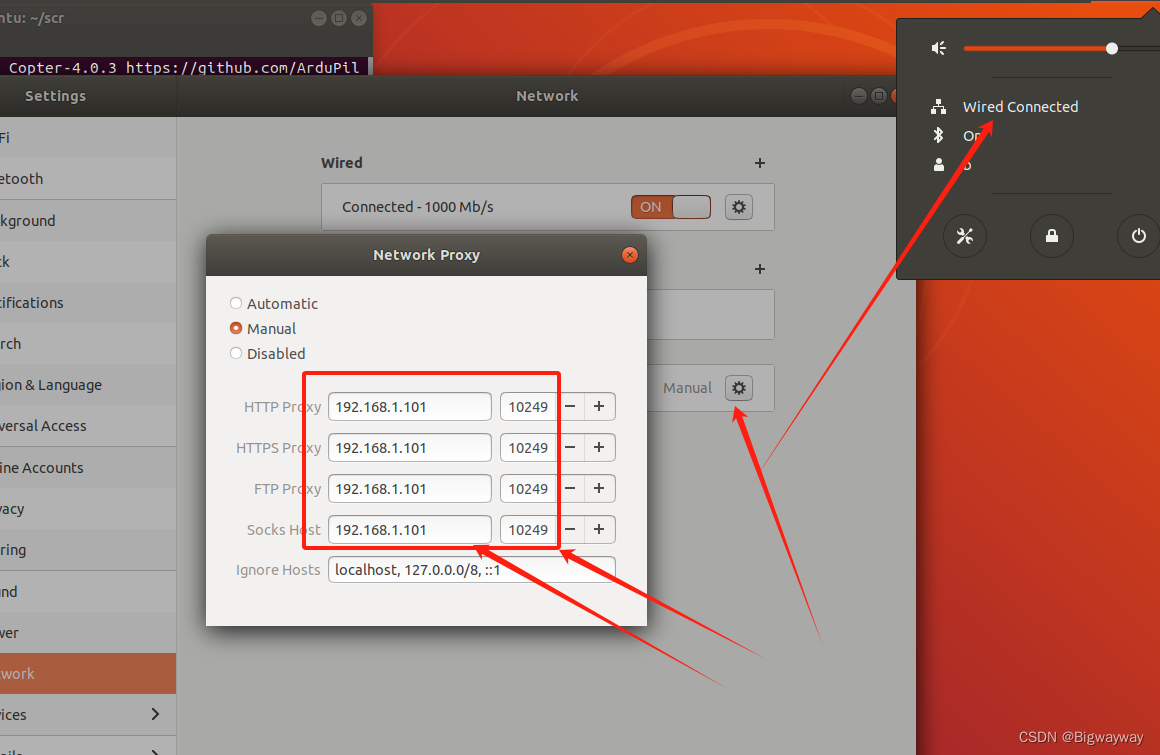Click the speaker volume icon in system menu
This screenshot has width=1160, height=755.
point(939,49)
